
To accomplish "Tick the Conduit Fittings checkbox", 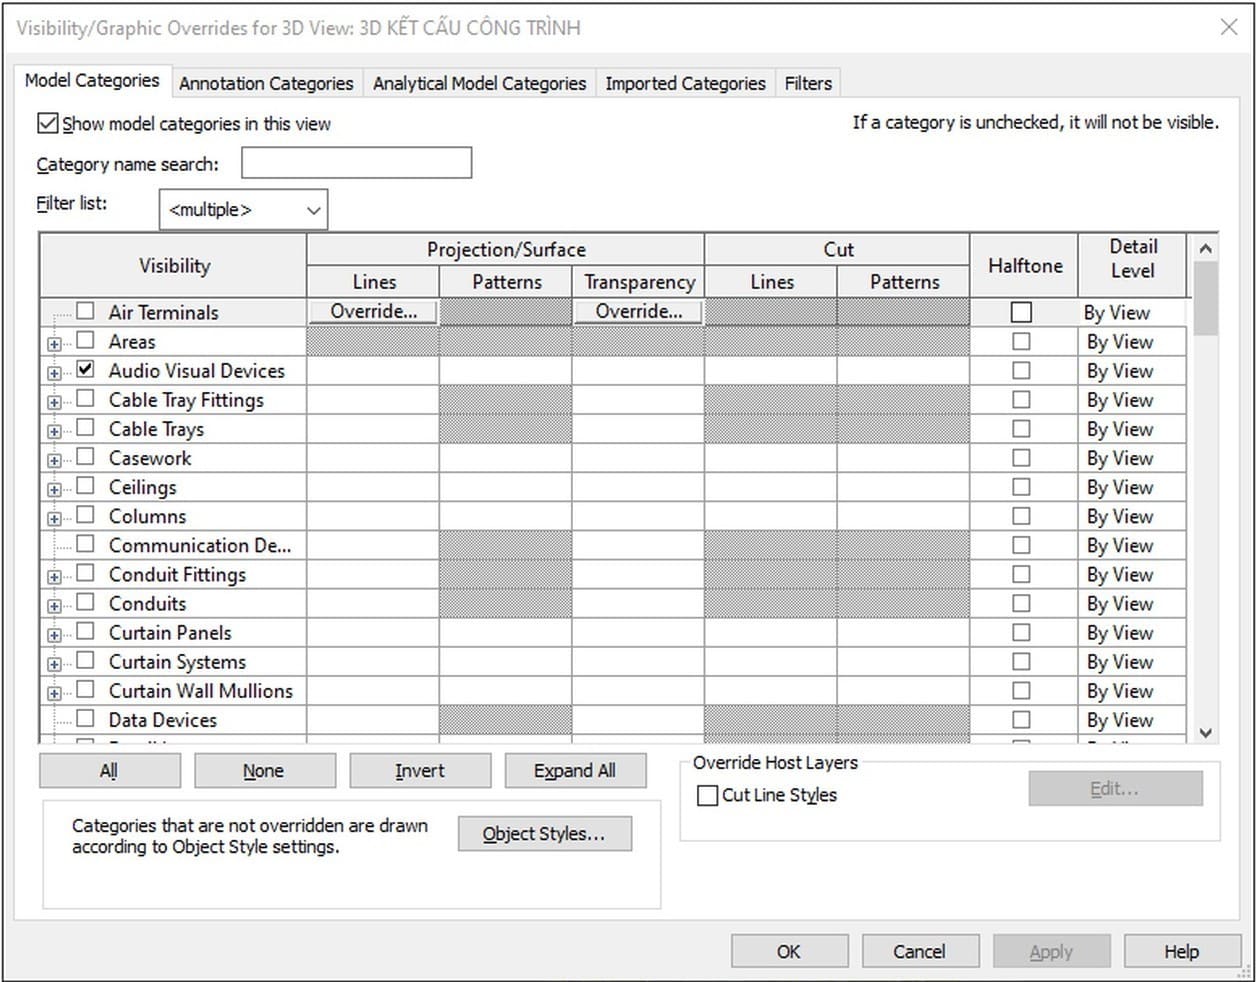I will pyautogui.click(x=86, y=573).
